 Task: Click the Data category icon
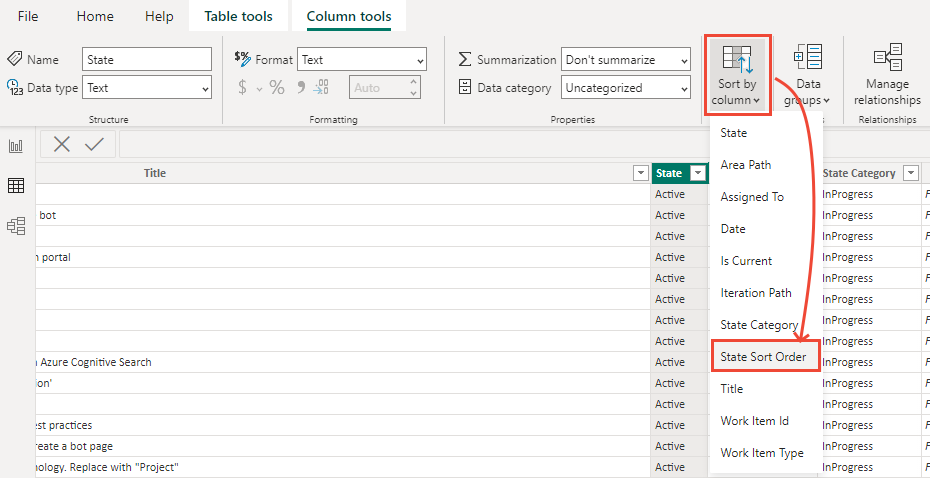point(466,87)
